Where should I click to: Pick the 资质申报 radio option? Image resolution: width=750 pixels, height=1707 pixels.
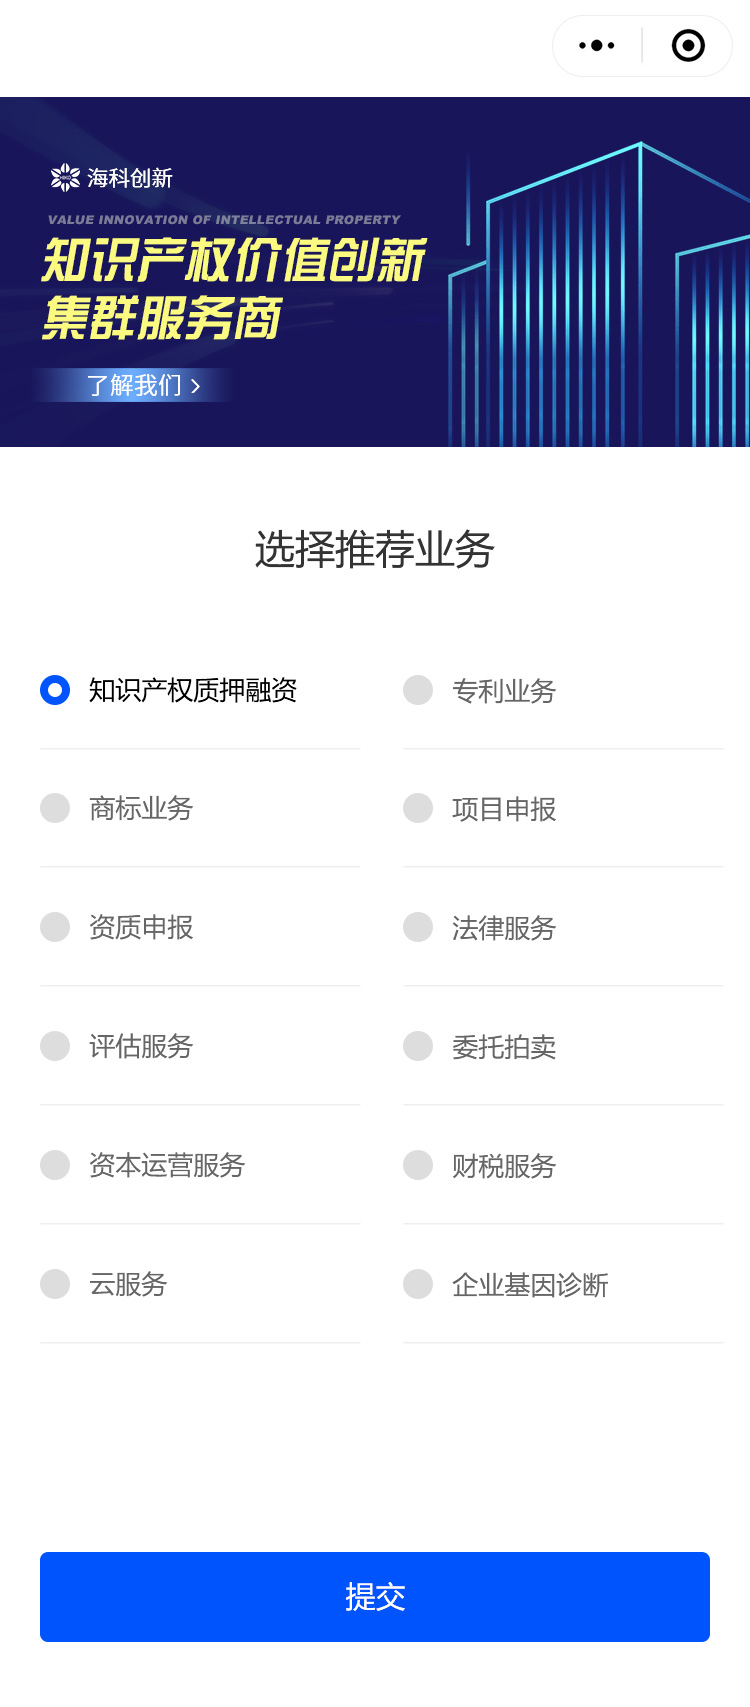pyautogui.click(x=55, y=927)
